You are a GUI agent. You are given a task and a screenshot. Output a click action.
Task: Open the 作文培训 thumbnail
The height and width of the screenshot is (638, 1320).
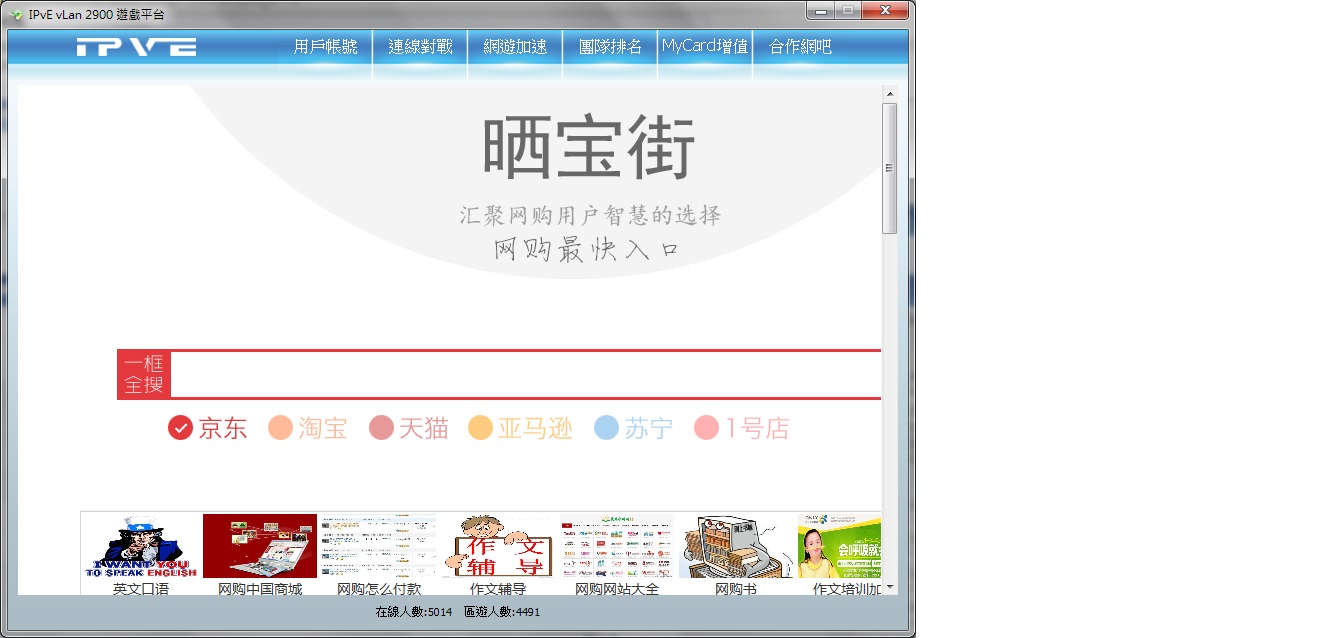pyautogui.click(x=840, y=546)
